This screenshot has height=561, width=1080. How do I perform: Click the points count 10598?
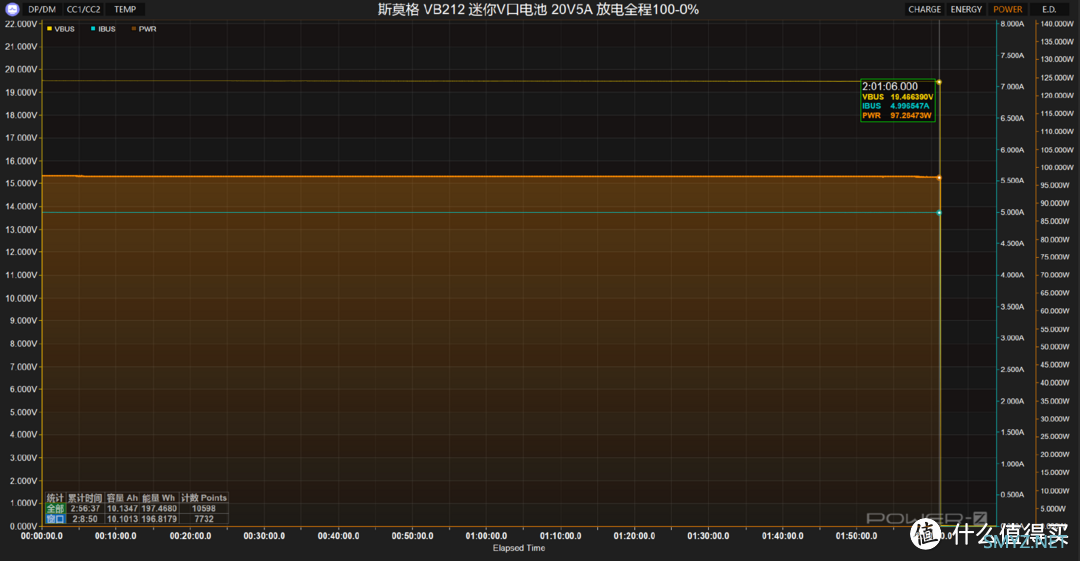coord(204,509)
